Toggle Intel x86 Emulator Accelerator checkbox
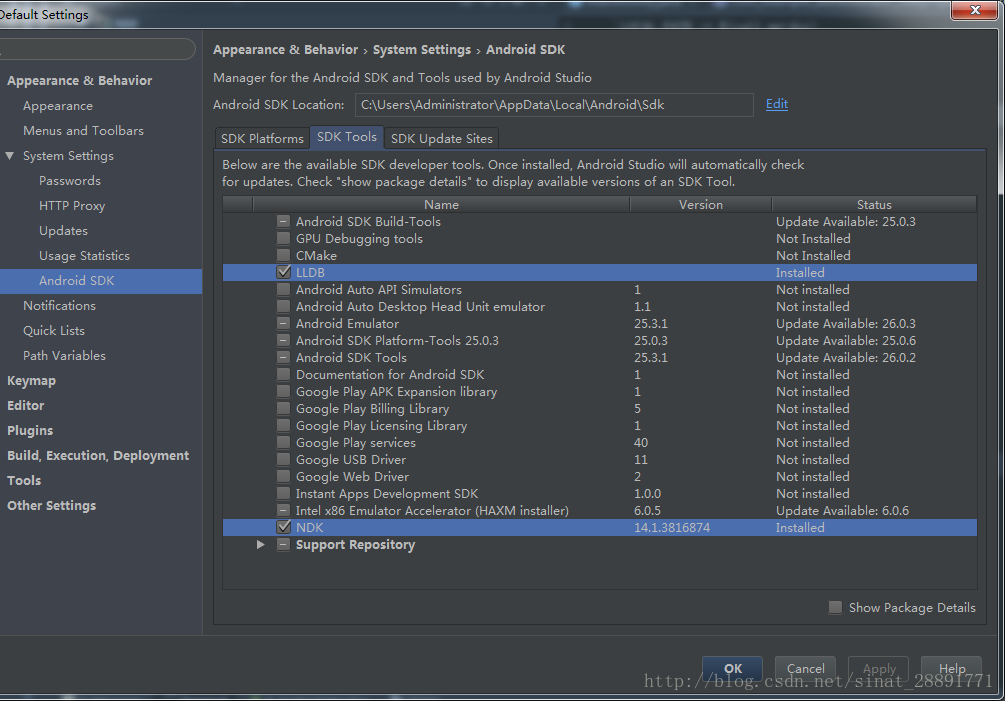Viewport: 1005px width, 701px height. [283, 510]
